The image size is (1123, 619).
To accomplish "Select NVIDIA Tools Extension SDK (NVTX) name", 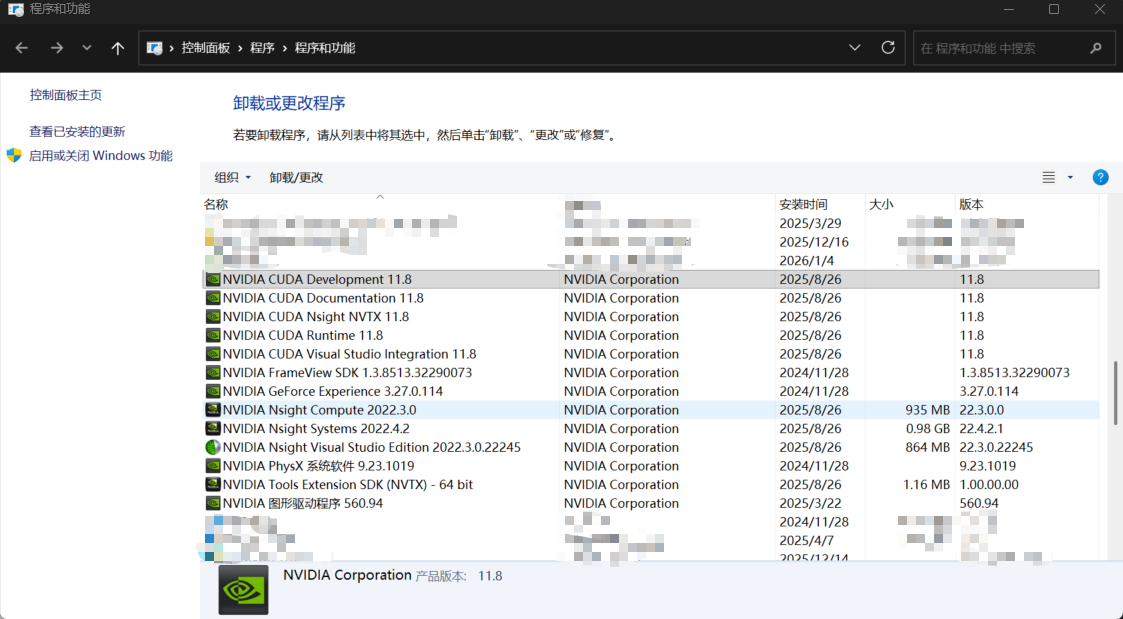I will click(348, 484).
